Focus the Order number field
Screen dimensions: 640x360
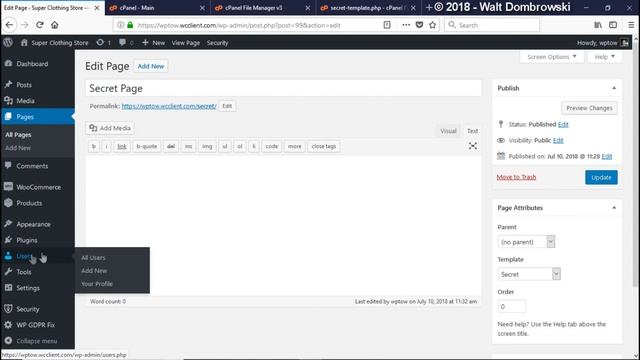(512, 306)
